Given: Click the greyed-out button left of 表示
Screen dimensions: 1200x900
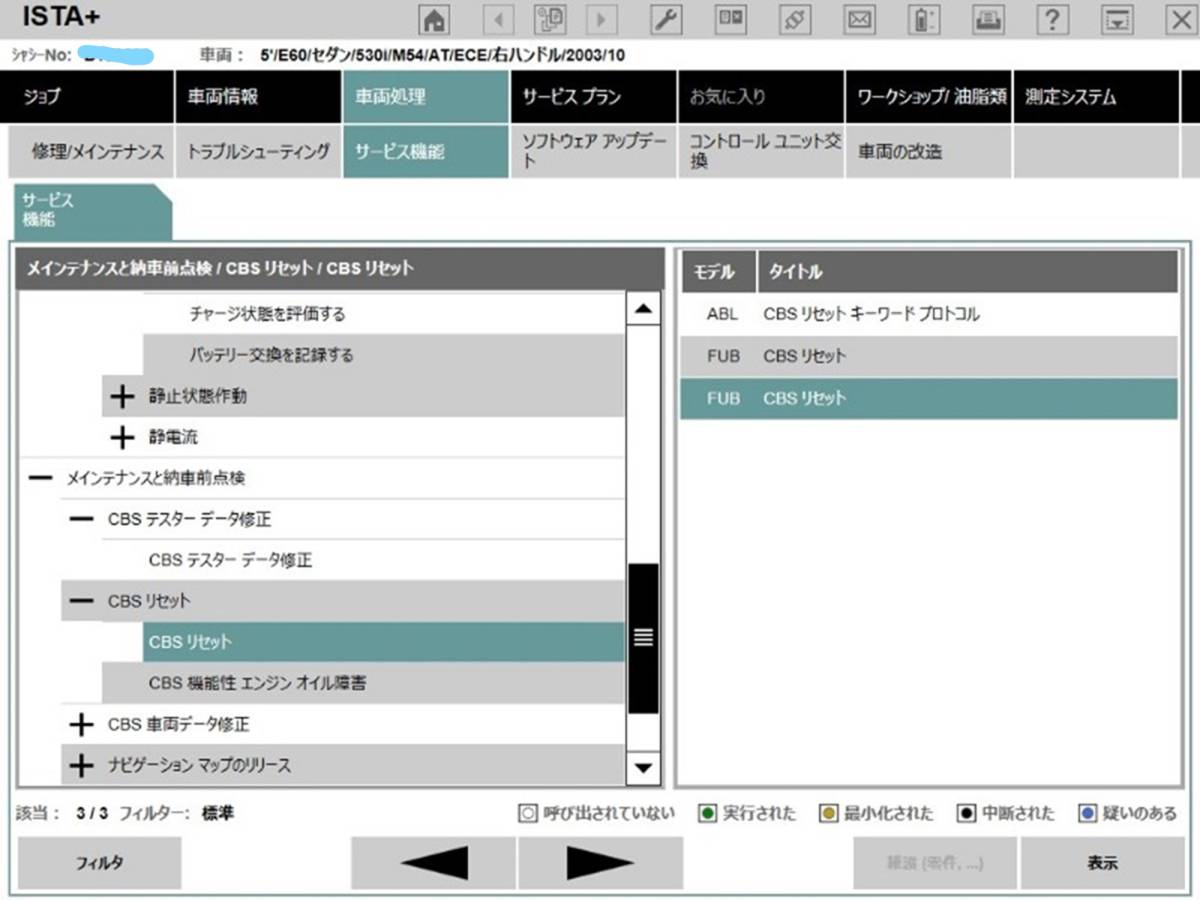Looking at the screenshot, I should click(935, 863).
